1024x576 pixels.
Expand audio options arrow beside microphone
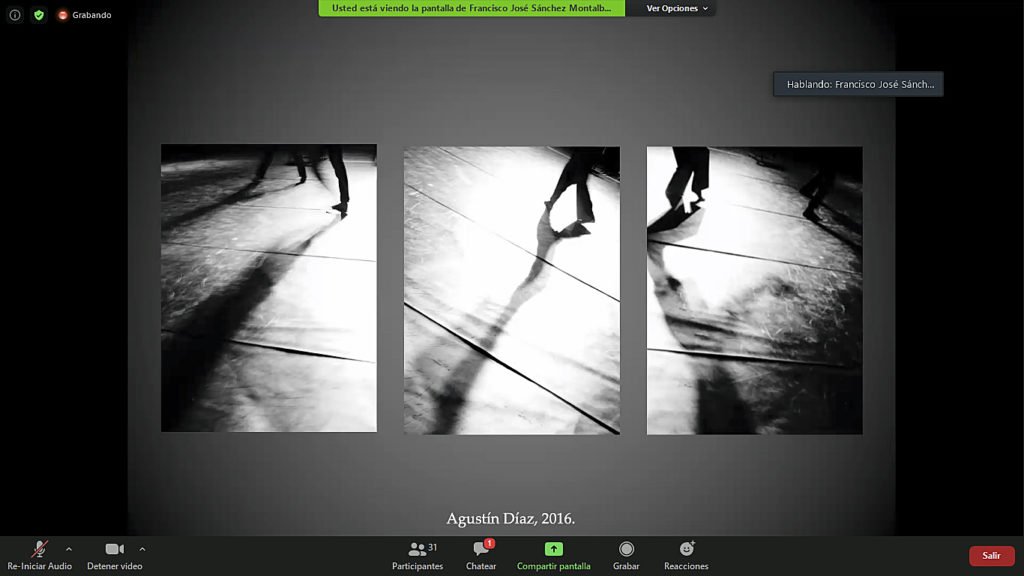point(69,549)
